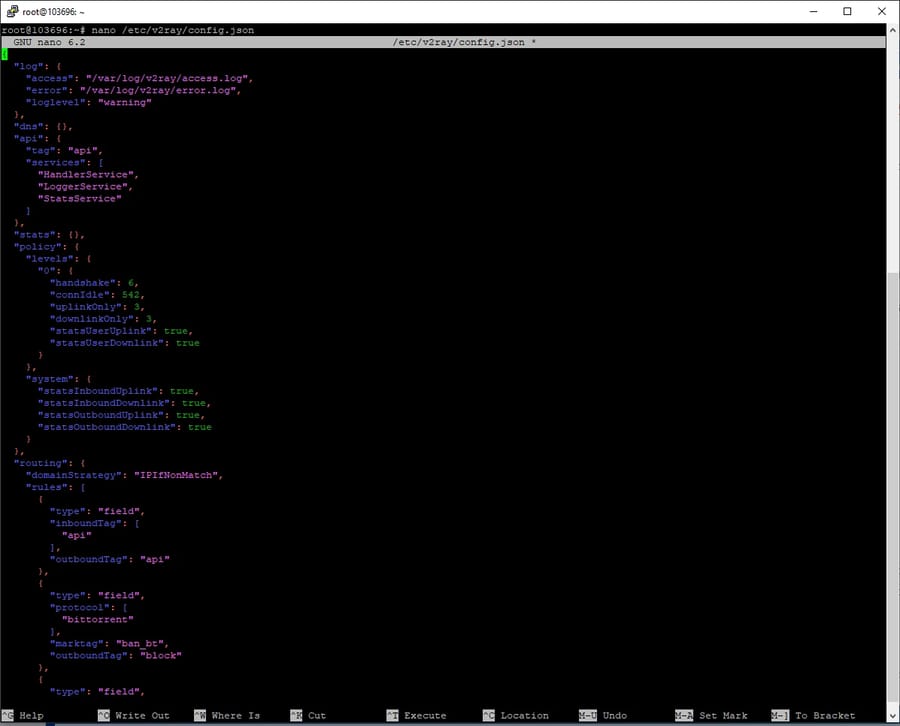
Task: Click the ^T Execute shortcut
Action: pos(415,715)
